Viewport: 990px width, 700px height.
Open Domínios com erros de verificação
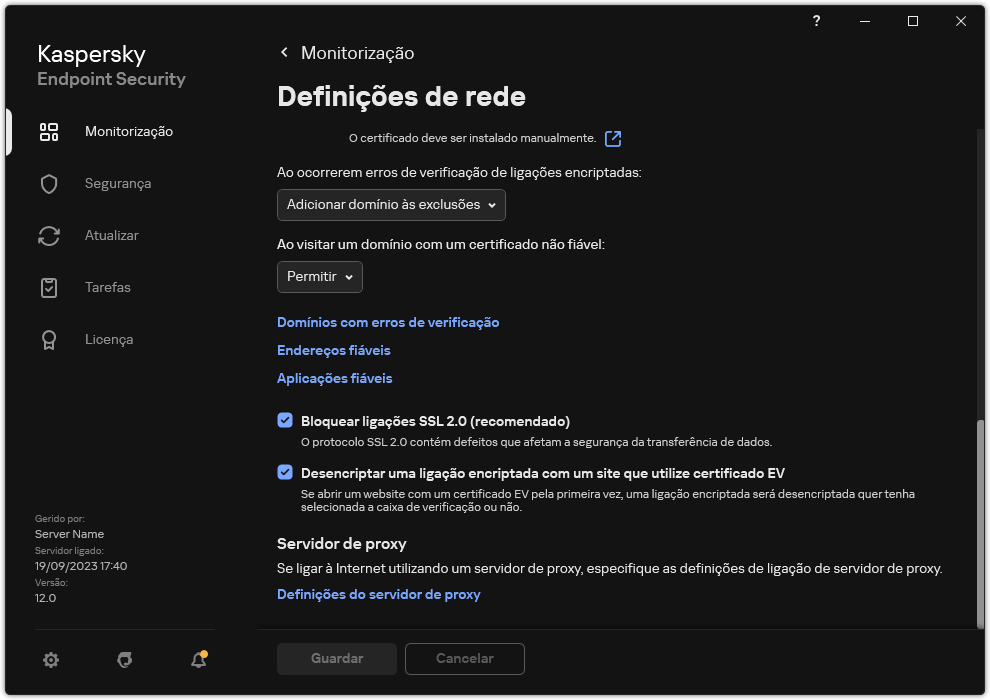(388, 322)
